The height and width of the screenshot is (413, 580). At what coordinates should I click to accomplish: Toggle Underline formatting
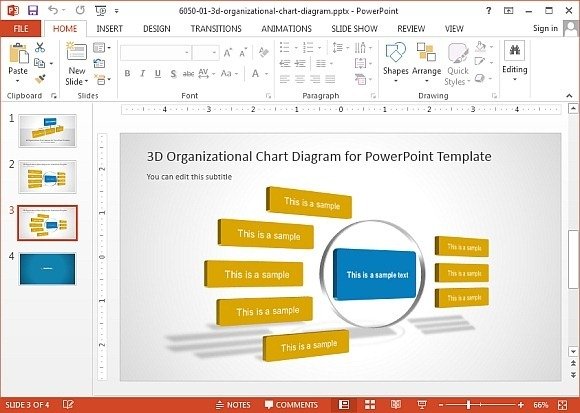click(158, 74)
